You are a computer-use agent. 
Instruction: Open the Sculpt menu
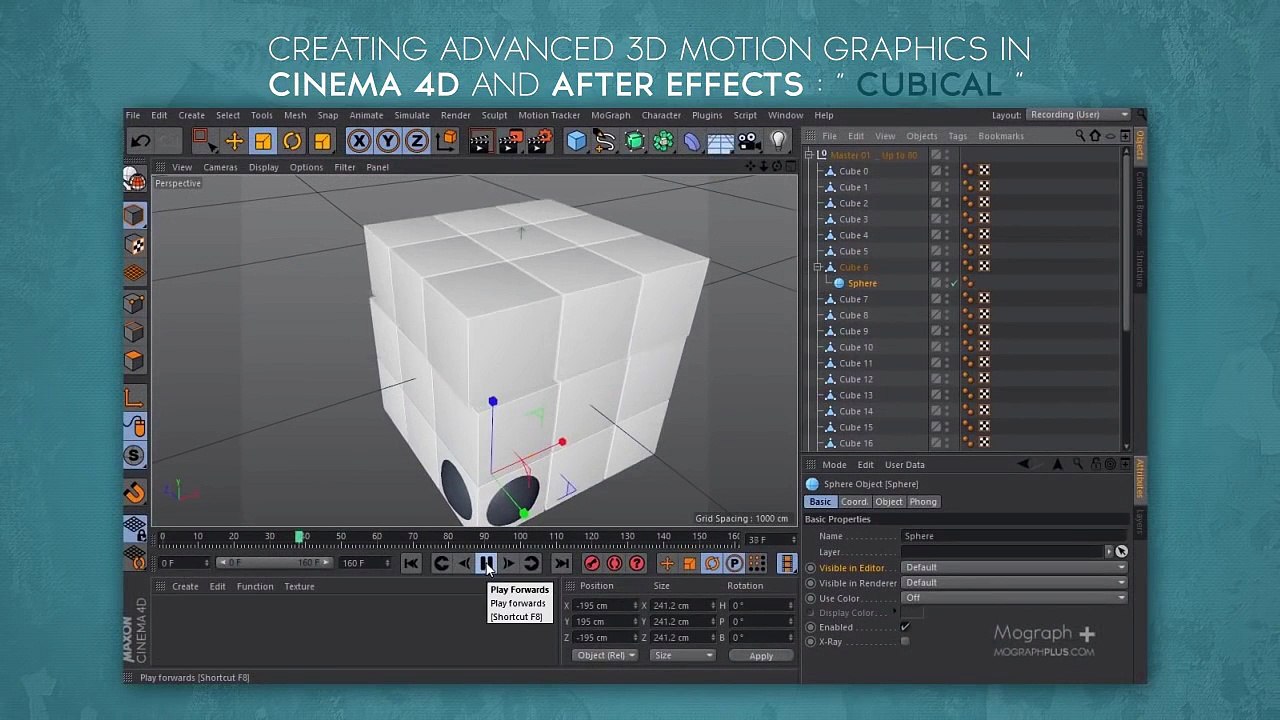pos(494,115)
